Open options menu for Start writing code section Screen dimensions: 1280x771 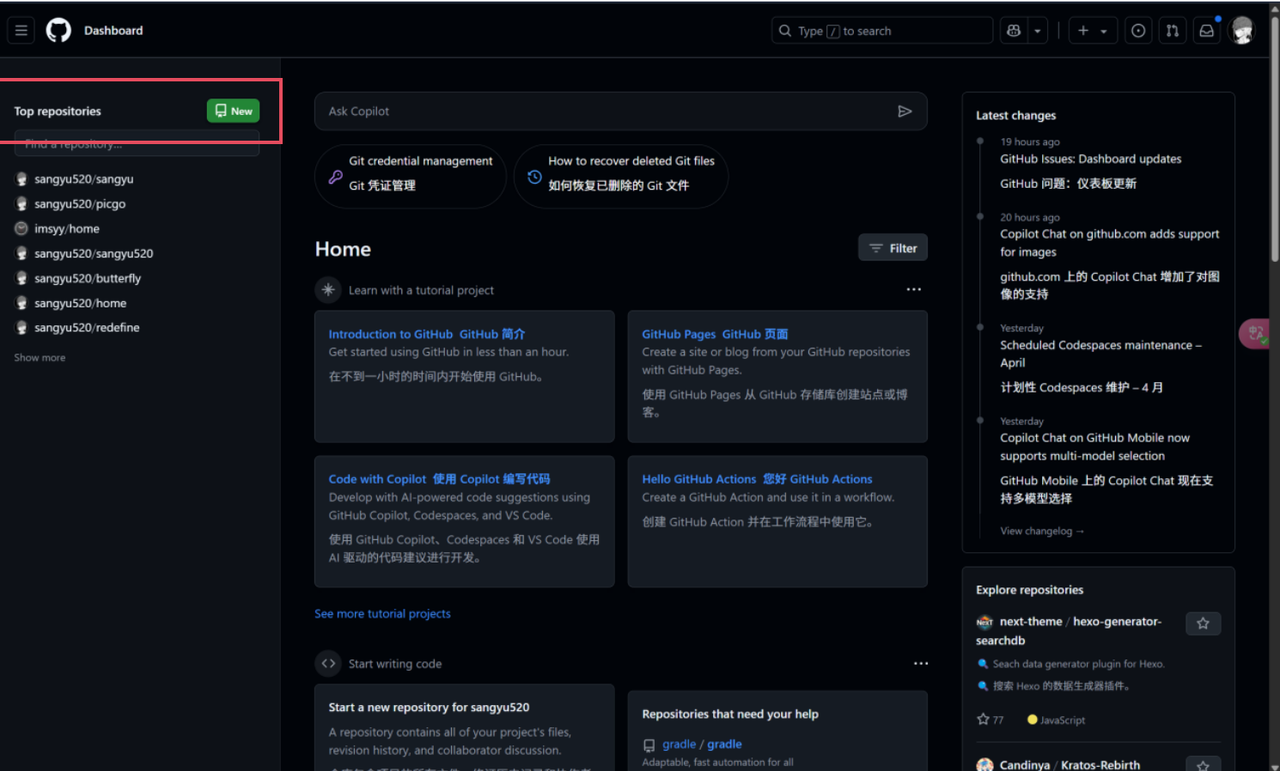coord(920,664)
